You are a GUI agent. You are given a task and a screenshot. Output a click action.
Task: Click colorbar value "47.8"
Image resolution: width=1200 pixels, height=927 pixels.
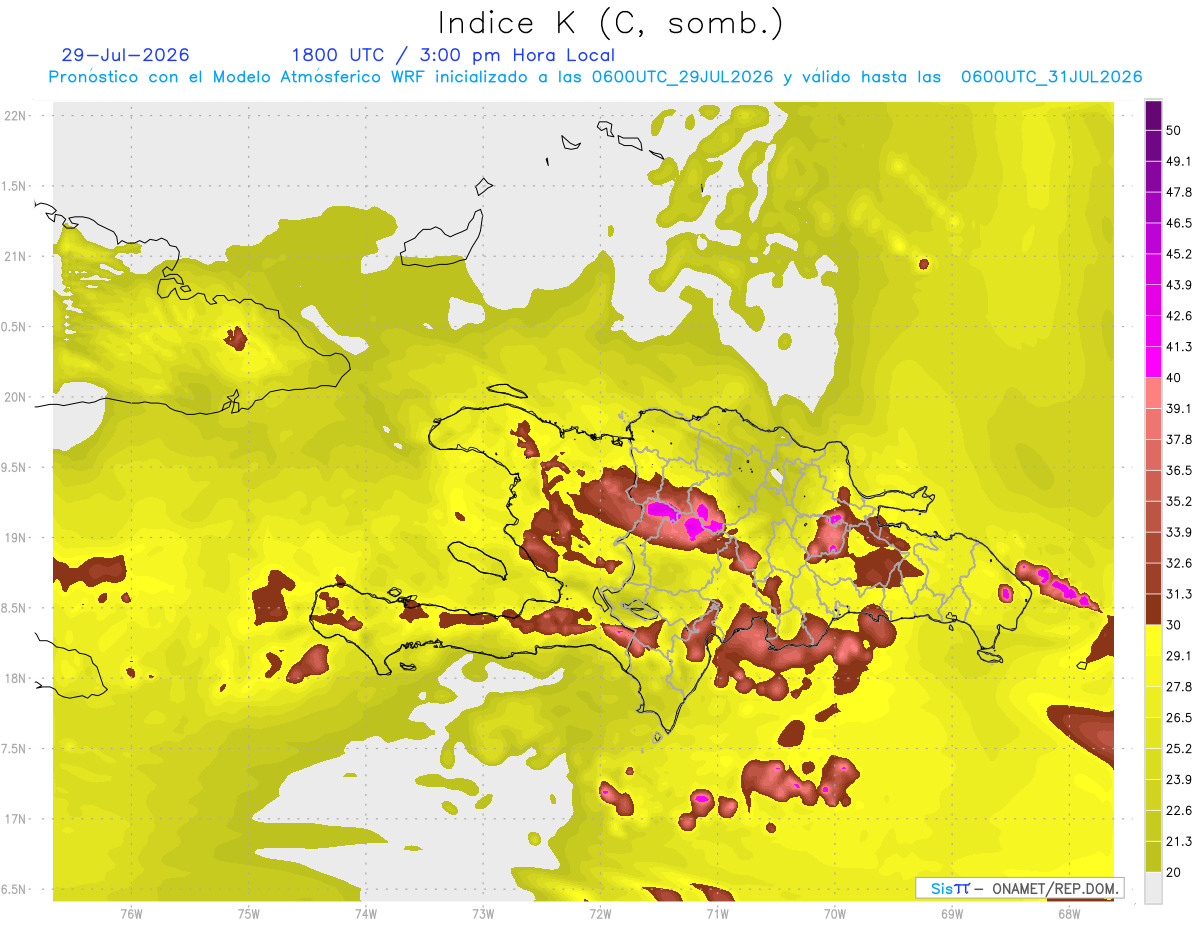point(1178,192)
